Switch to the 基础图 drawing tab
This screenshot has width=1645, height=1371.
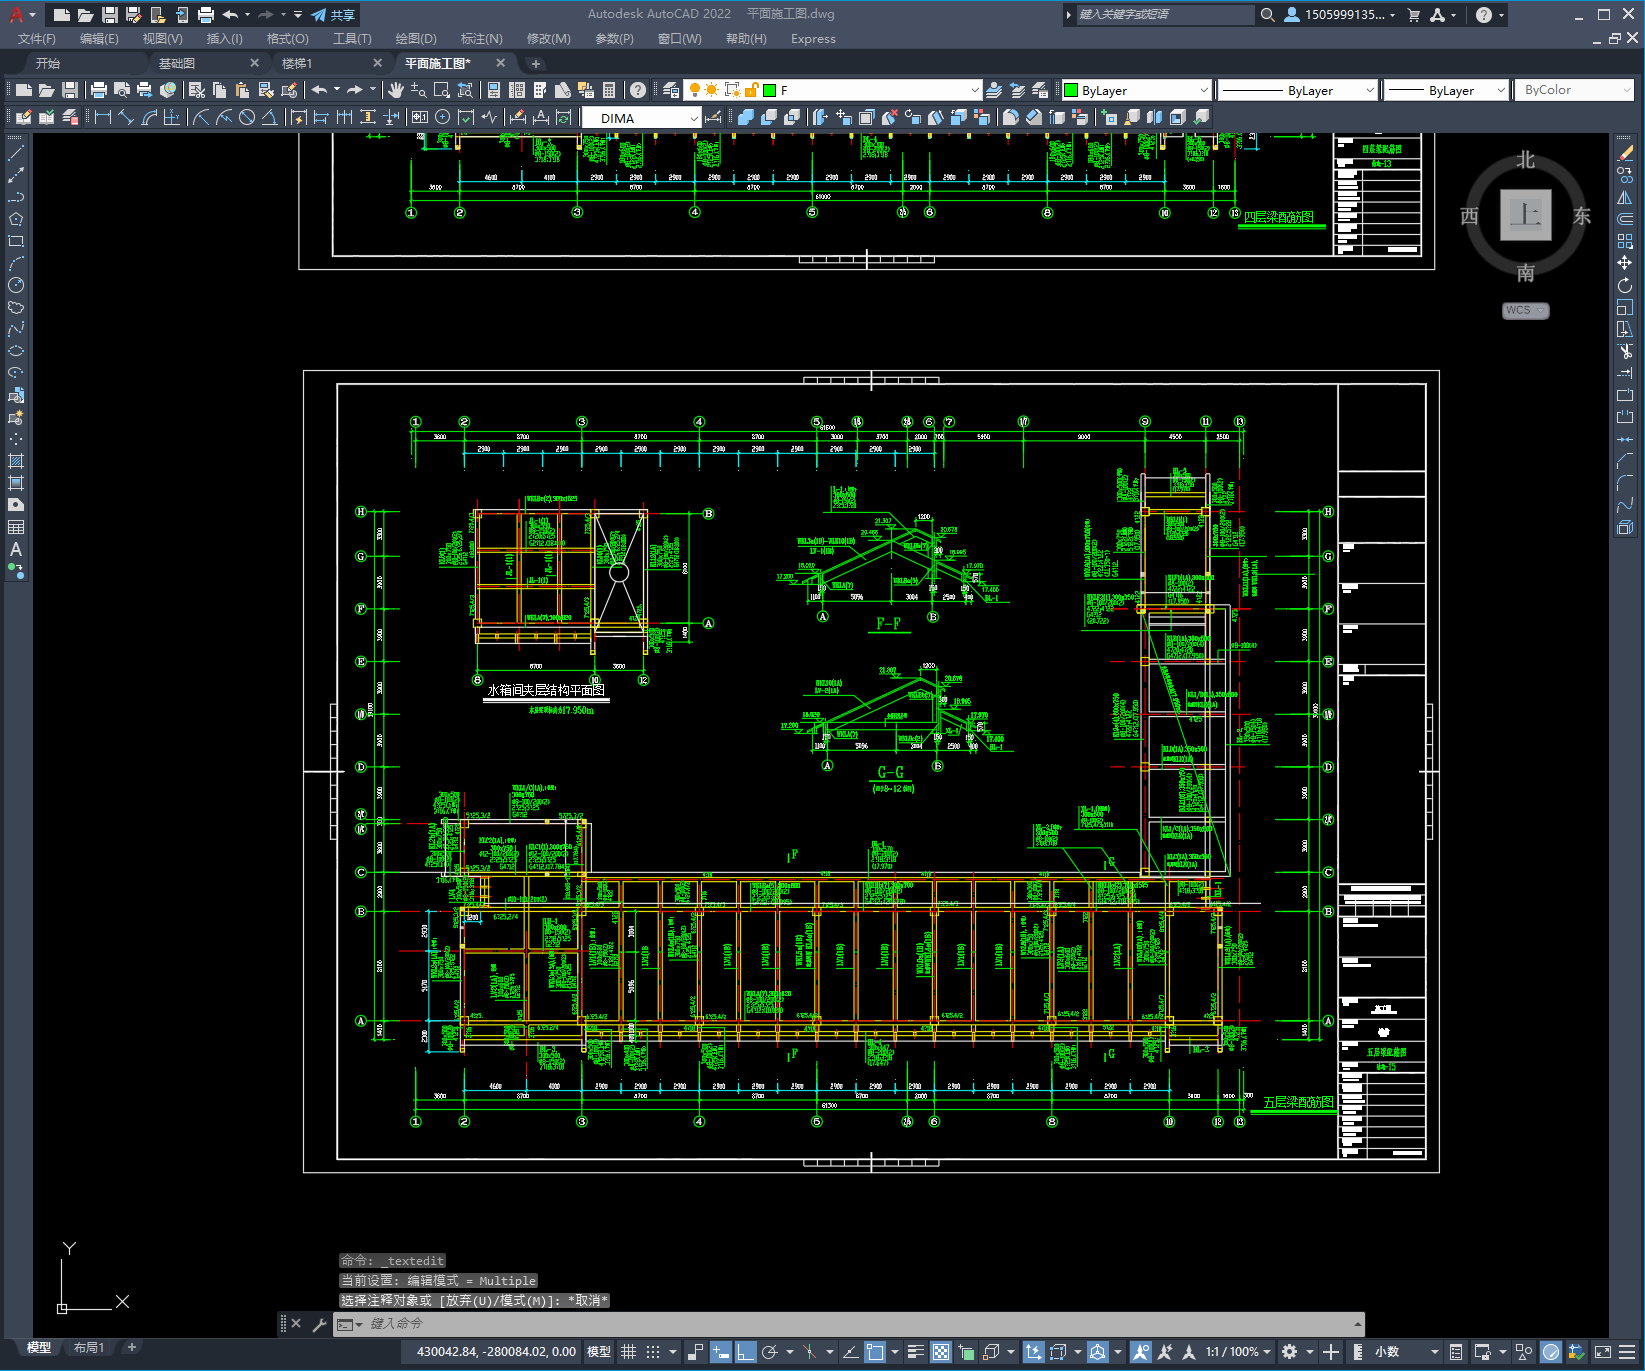pyautogui.click(x=177, y=63)
